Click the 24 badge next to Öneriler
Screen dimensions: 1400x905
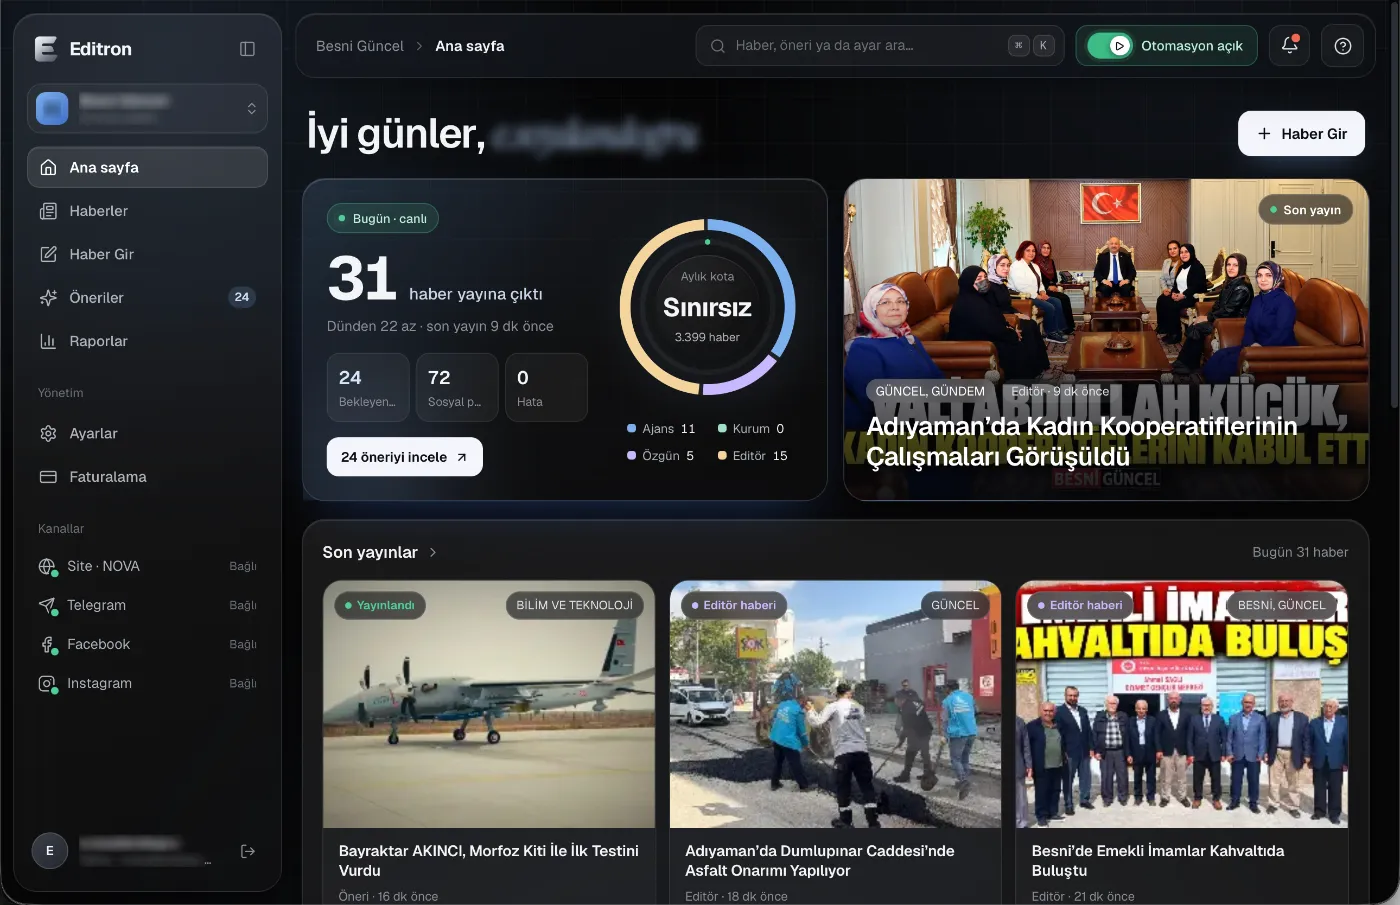tap(242, 297)
